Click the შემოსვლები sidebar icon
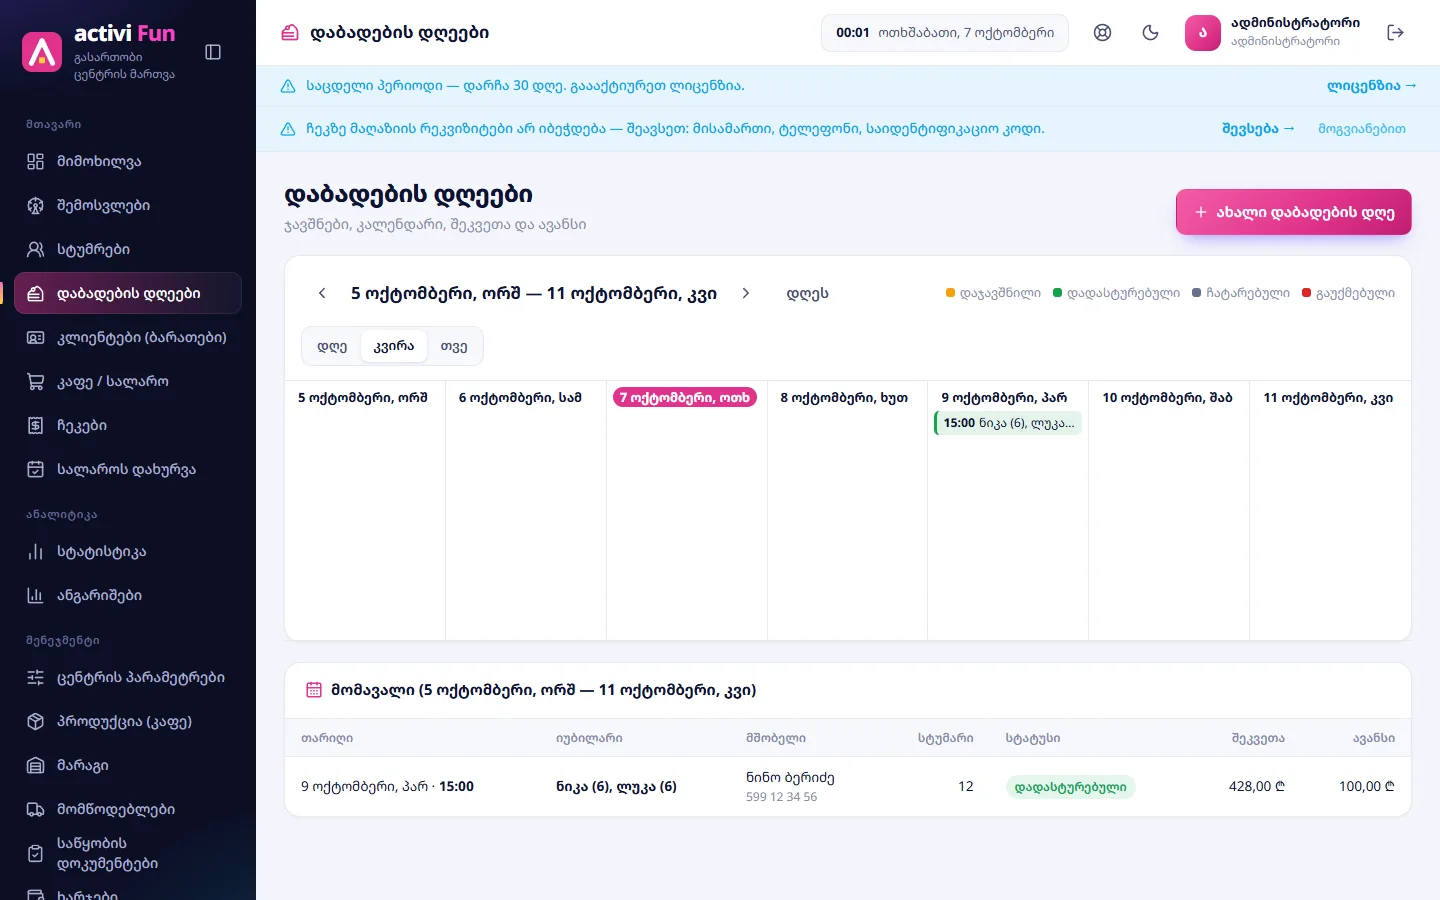Image resolution: width=1440 pixels, height=900 pixels. pyautogui.click(x=36, y=205)
